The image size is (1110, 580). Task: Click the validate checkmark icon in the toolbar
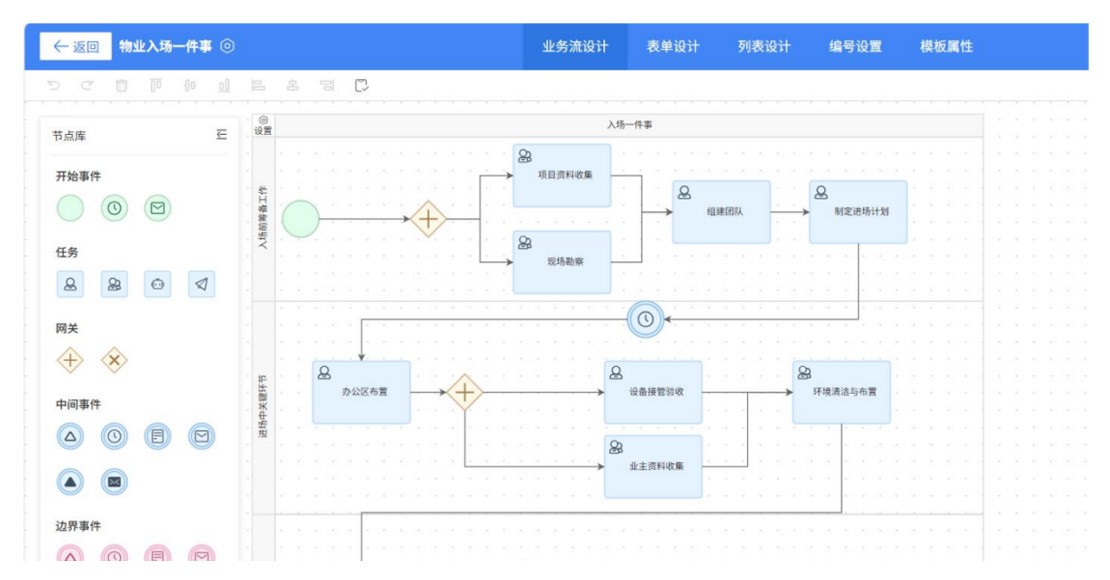coord(362,86)
